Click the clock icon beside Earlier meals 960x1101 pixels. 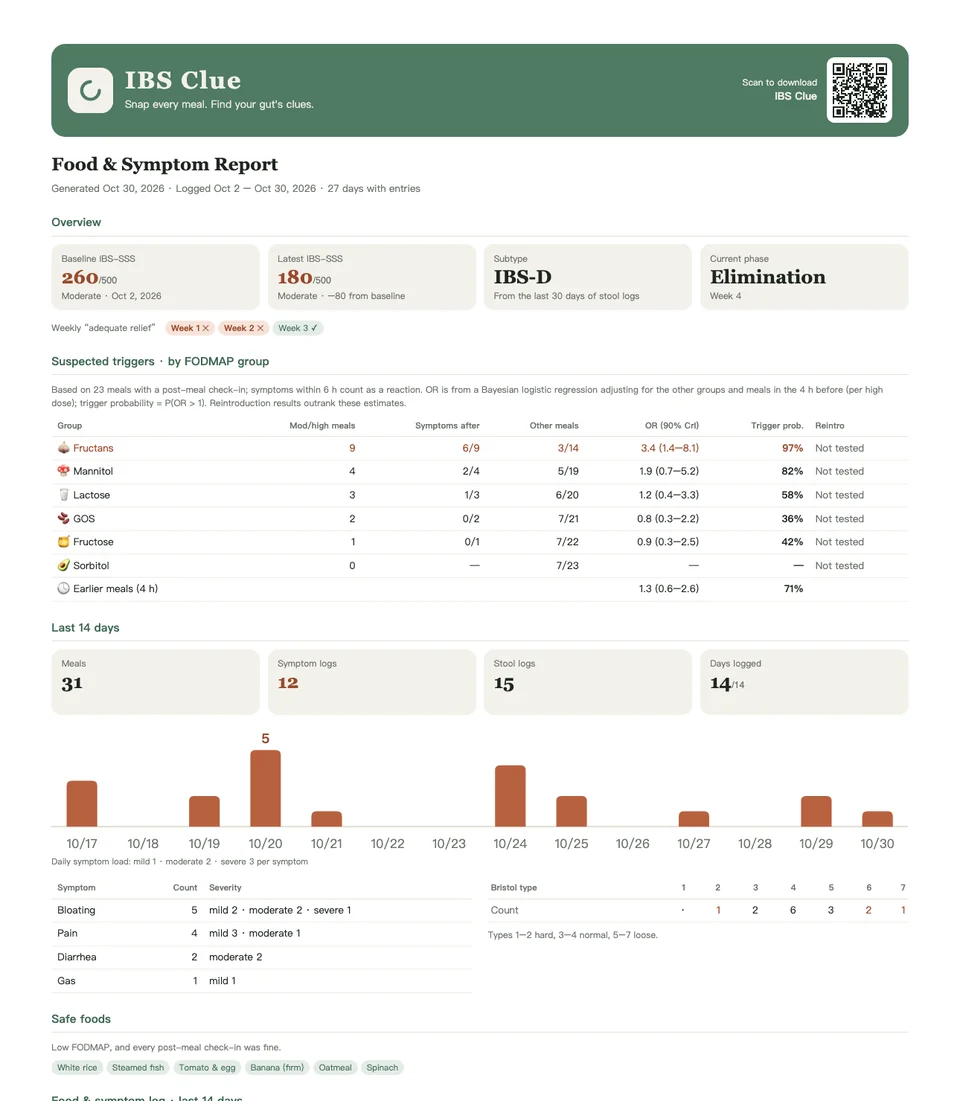[x=63, y=588]
